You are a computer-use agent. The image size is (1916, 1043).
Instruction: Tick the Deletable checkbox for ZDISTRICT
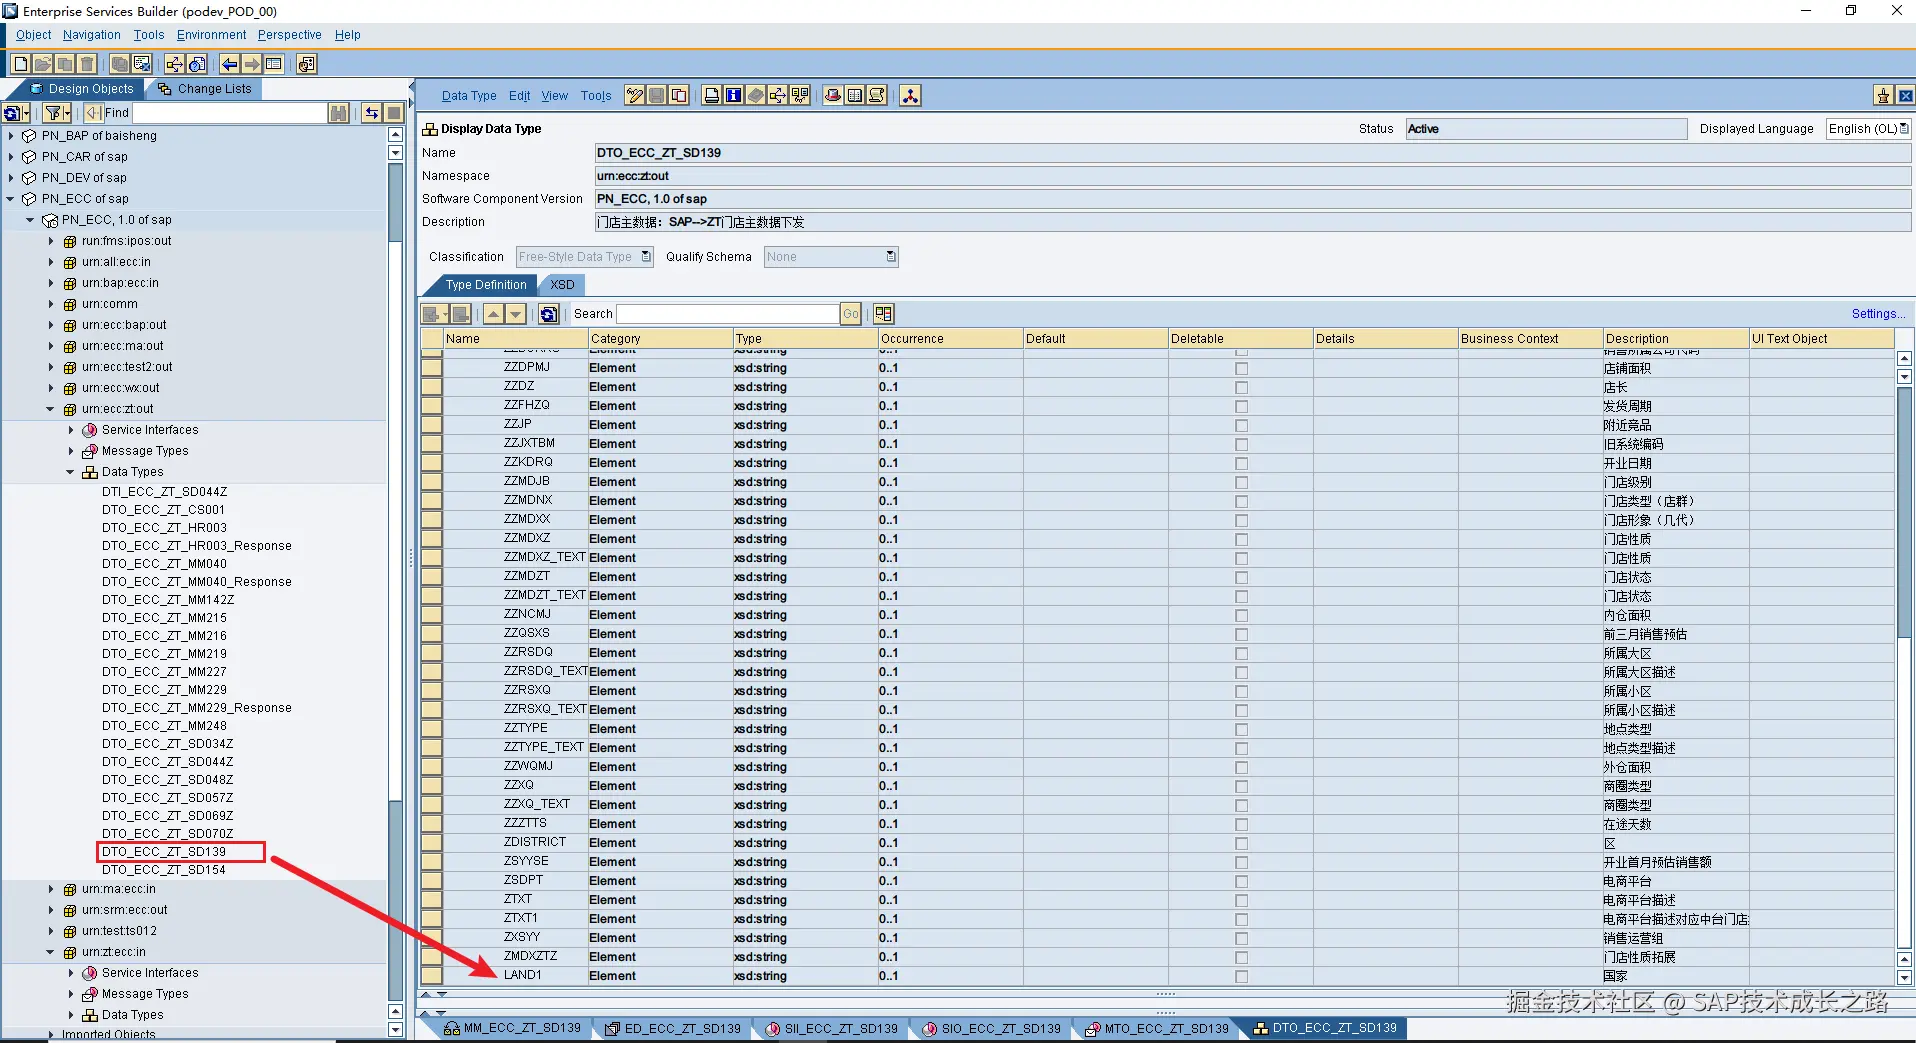click(x=1241, y=844)
